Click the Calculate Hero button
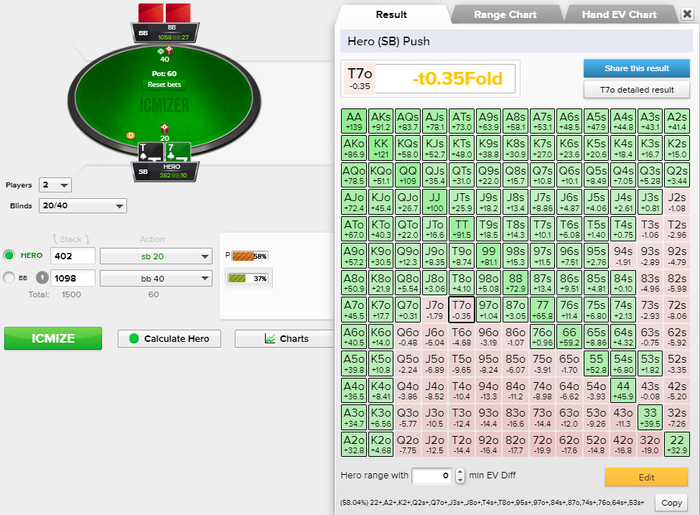The height and width of the screenshot is (515, 700). coord(169,339)
